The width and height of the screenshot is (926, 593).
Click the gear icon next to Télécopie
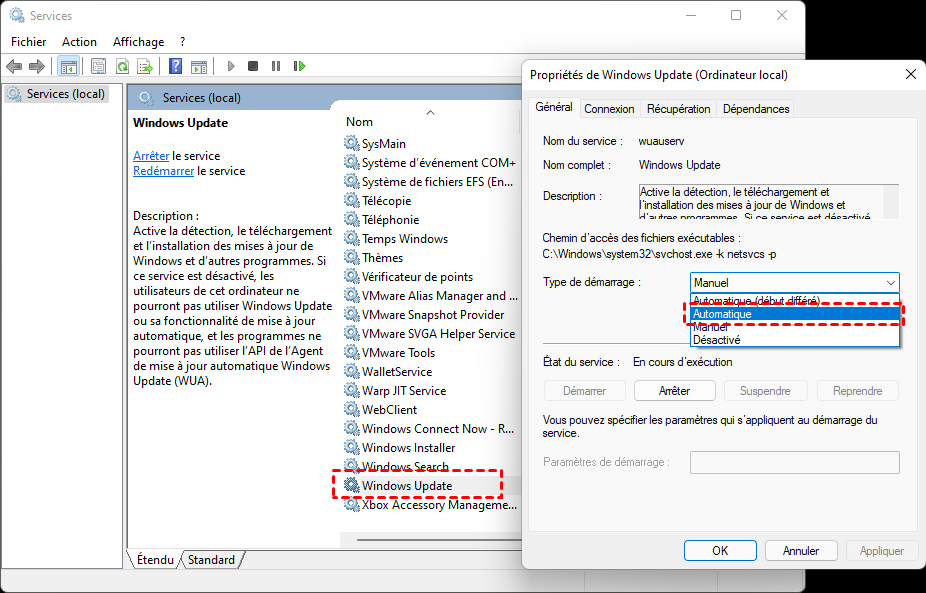click(351, 200)
